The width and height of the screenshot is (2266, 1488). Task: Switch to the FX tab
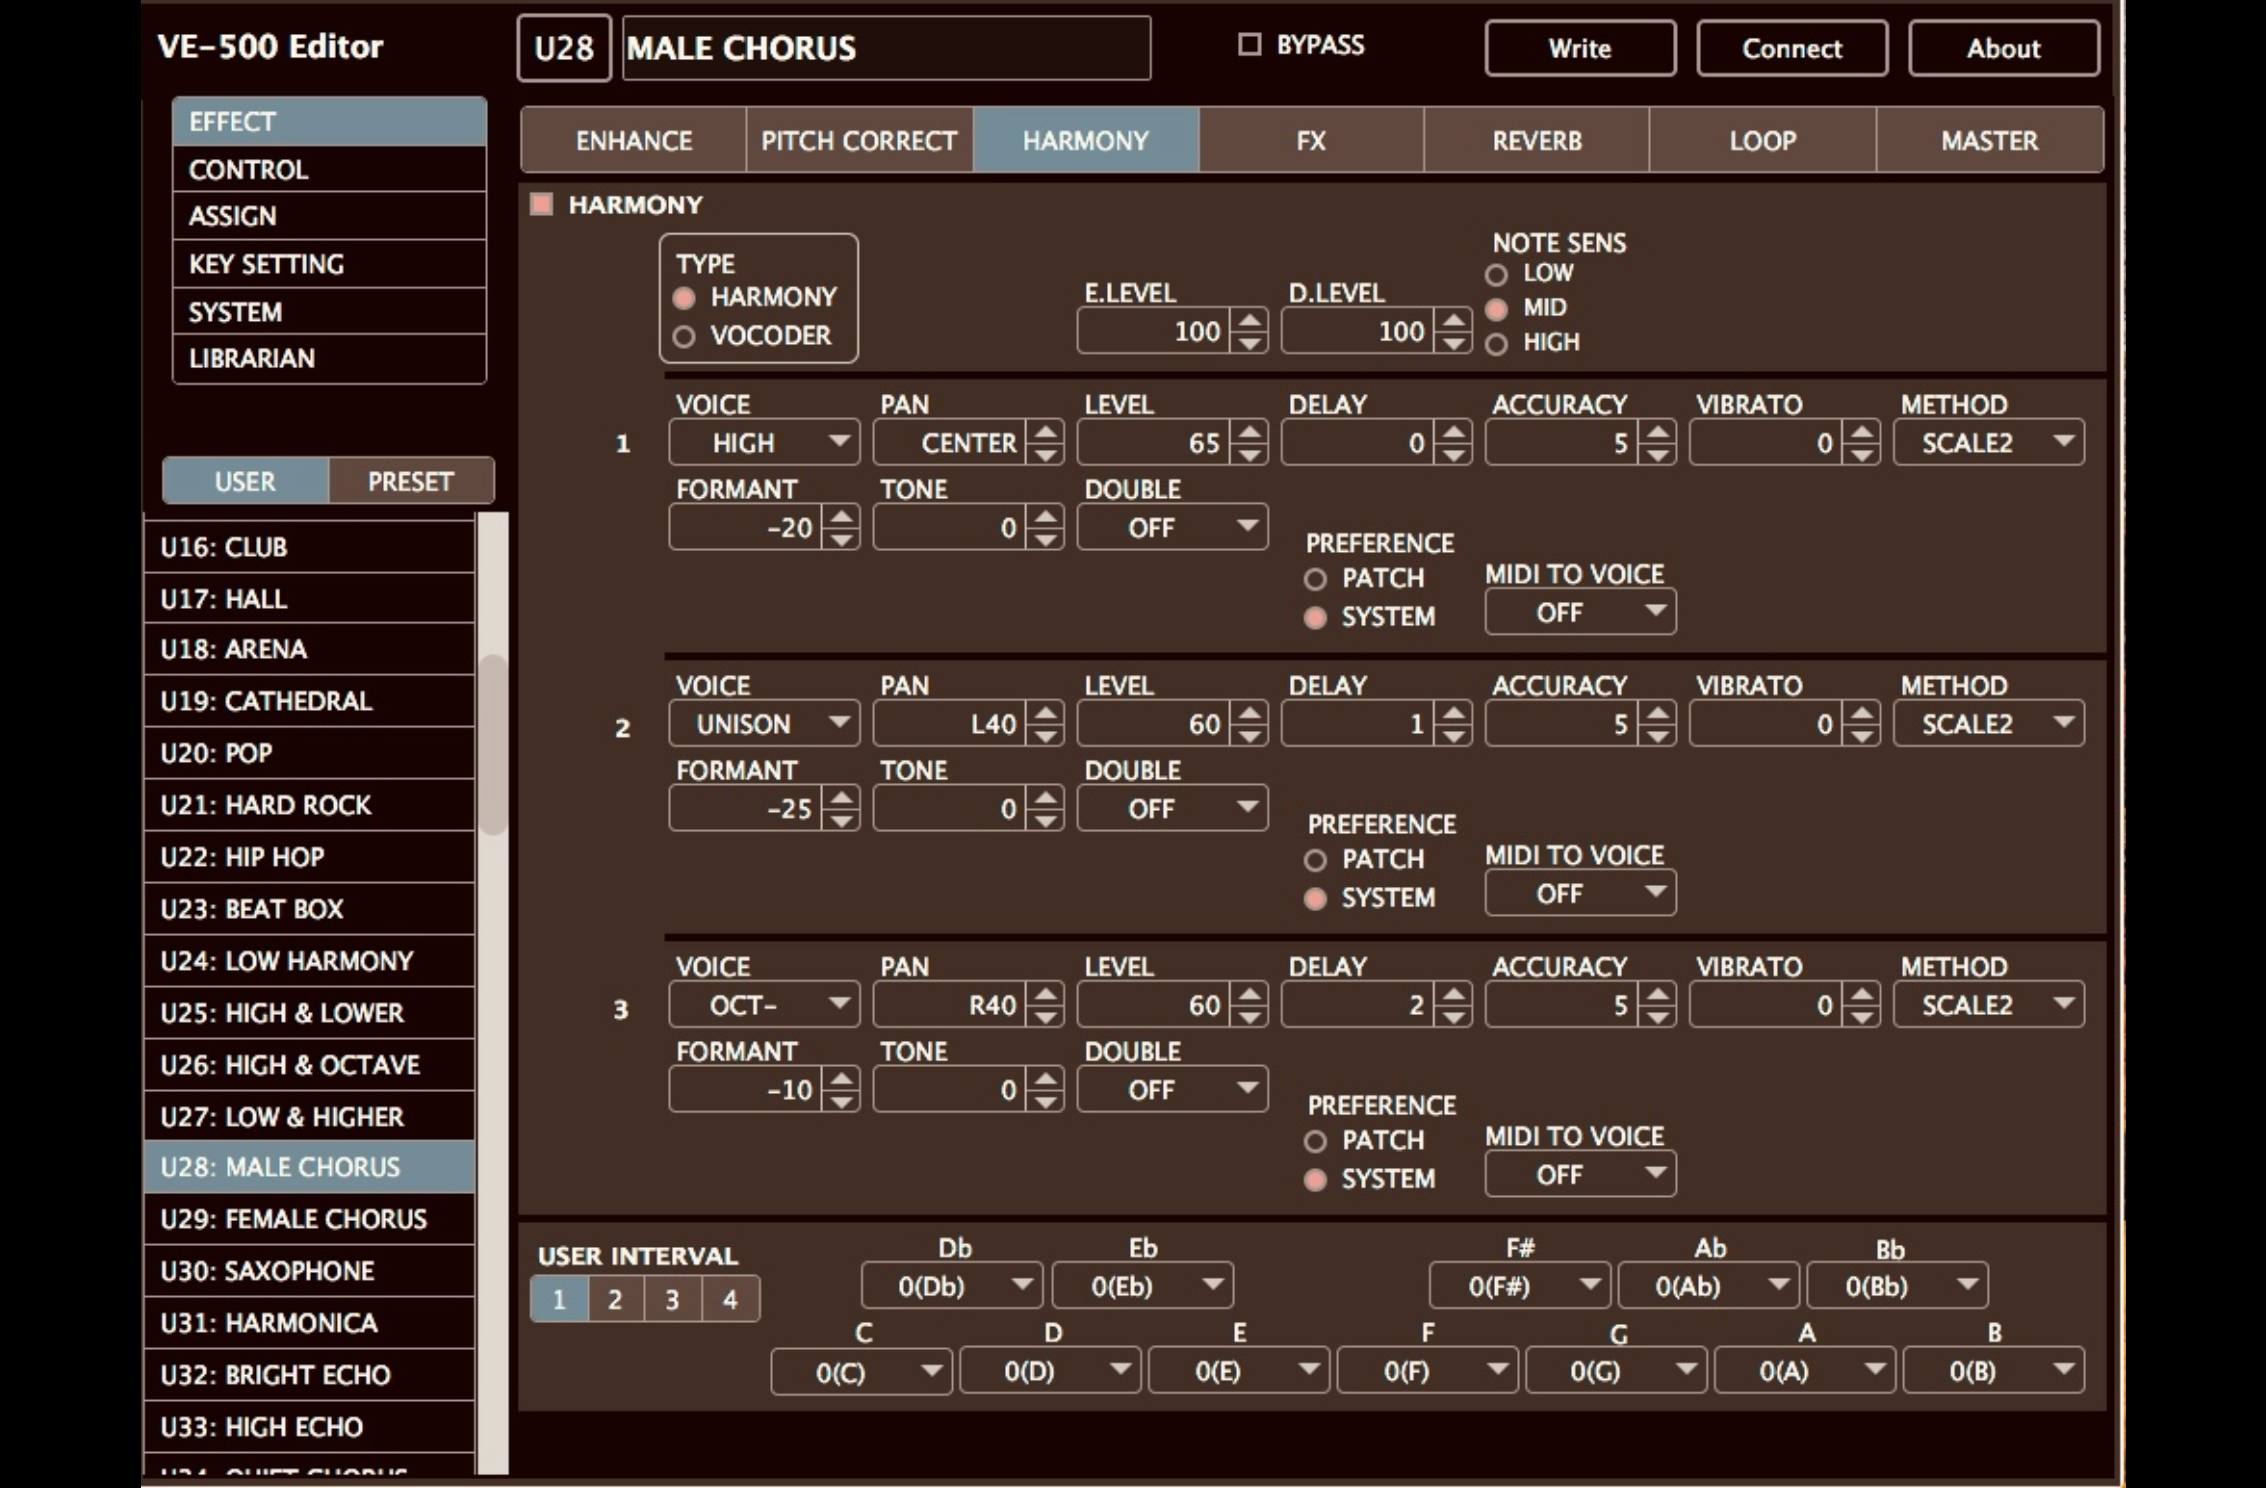pos(1311,140)
